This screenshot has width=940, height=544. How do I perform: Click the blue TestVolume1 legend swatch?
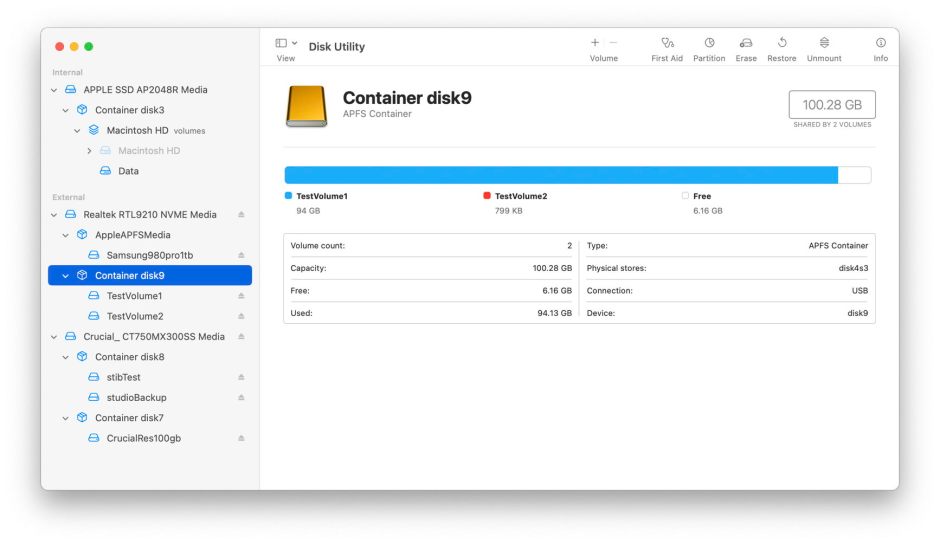point(289,196)
